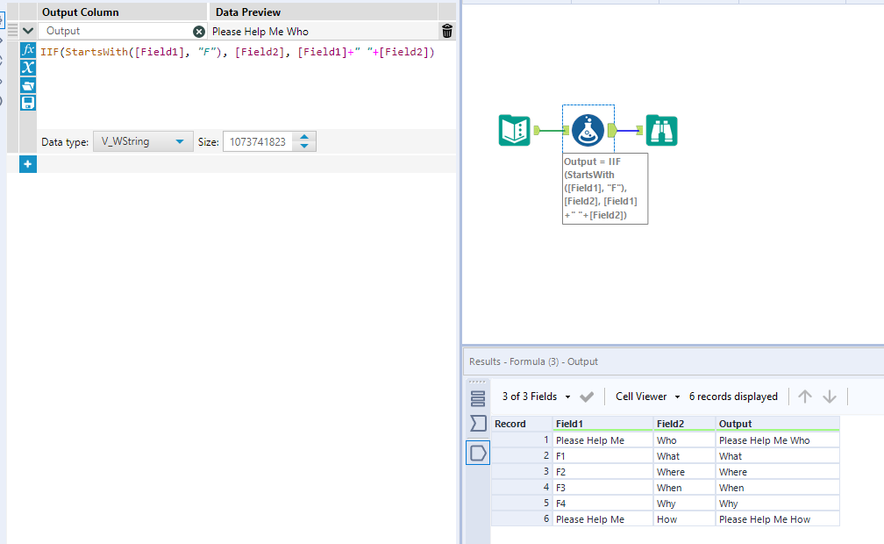Increase the Size value stepper
884x544 pixels.
click(x=305, y=137)
